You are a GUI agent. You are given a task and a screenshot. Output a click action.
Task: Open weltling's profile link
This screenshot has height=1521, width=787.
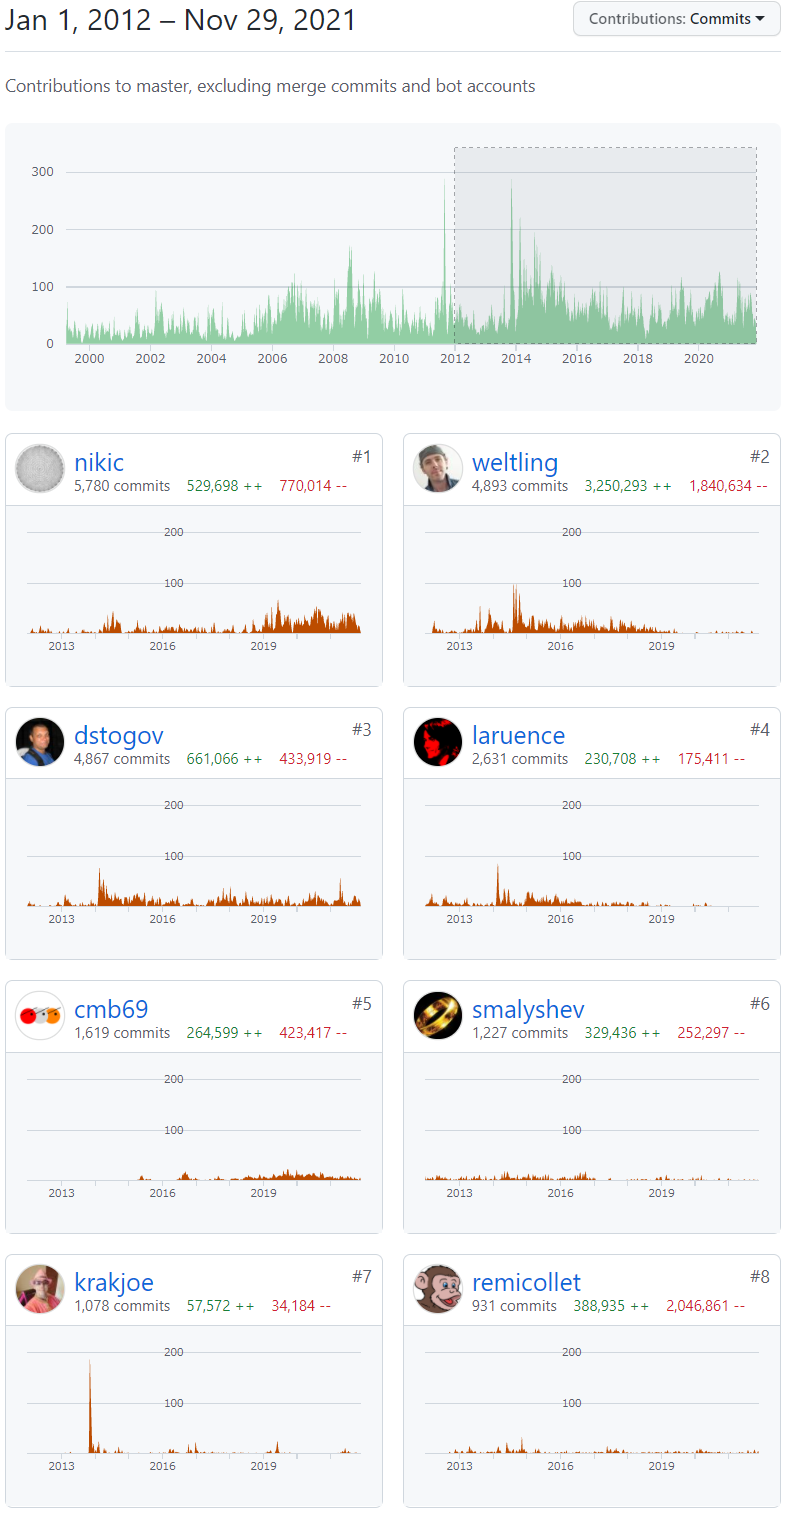click(x=515, y=462)
